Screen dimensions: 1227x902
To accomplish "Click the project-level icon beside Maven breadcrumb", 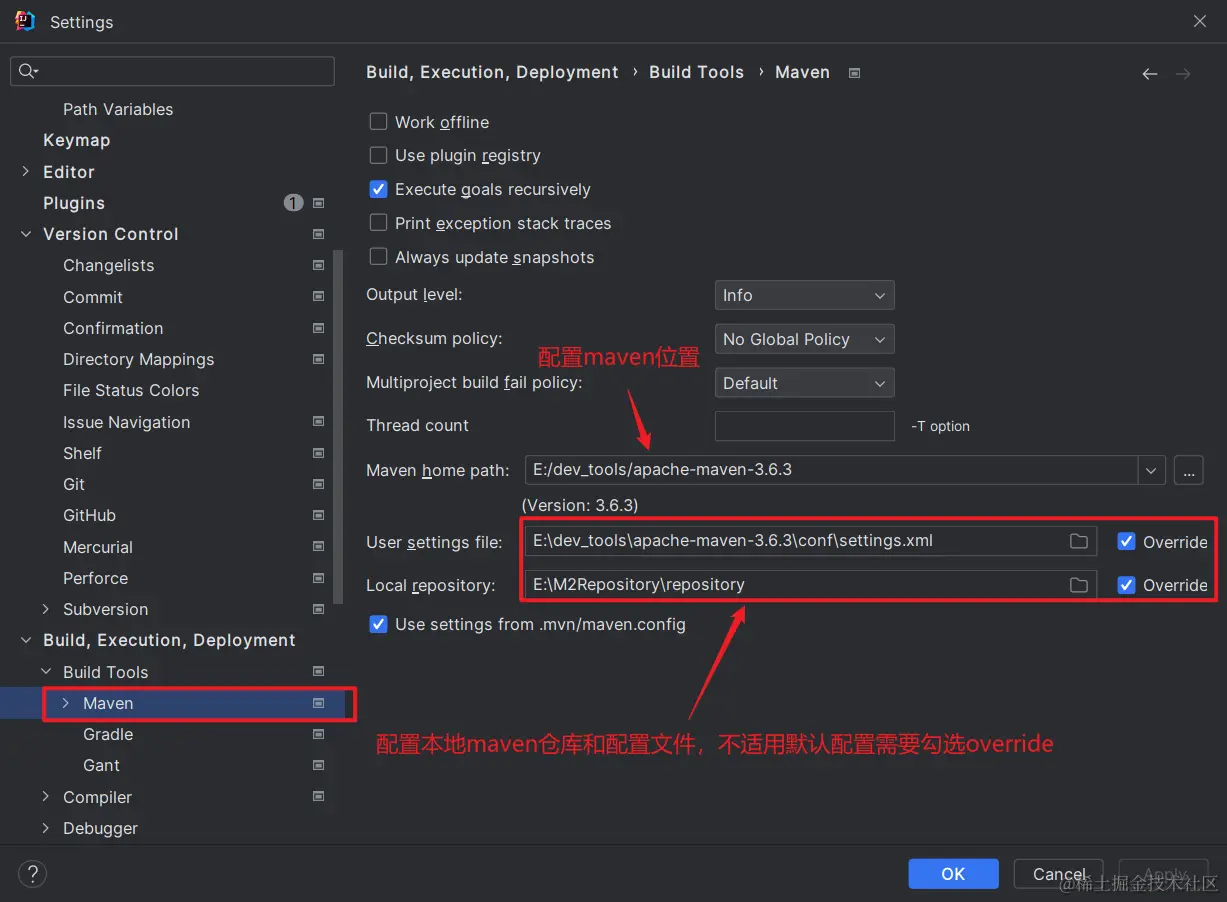I will pyautogui.click(x=854, y=73).
